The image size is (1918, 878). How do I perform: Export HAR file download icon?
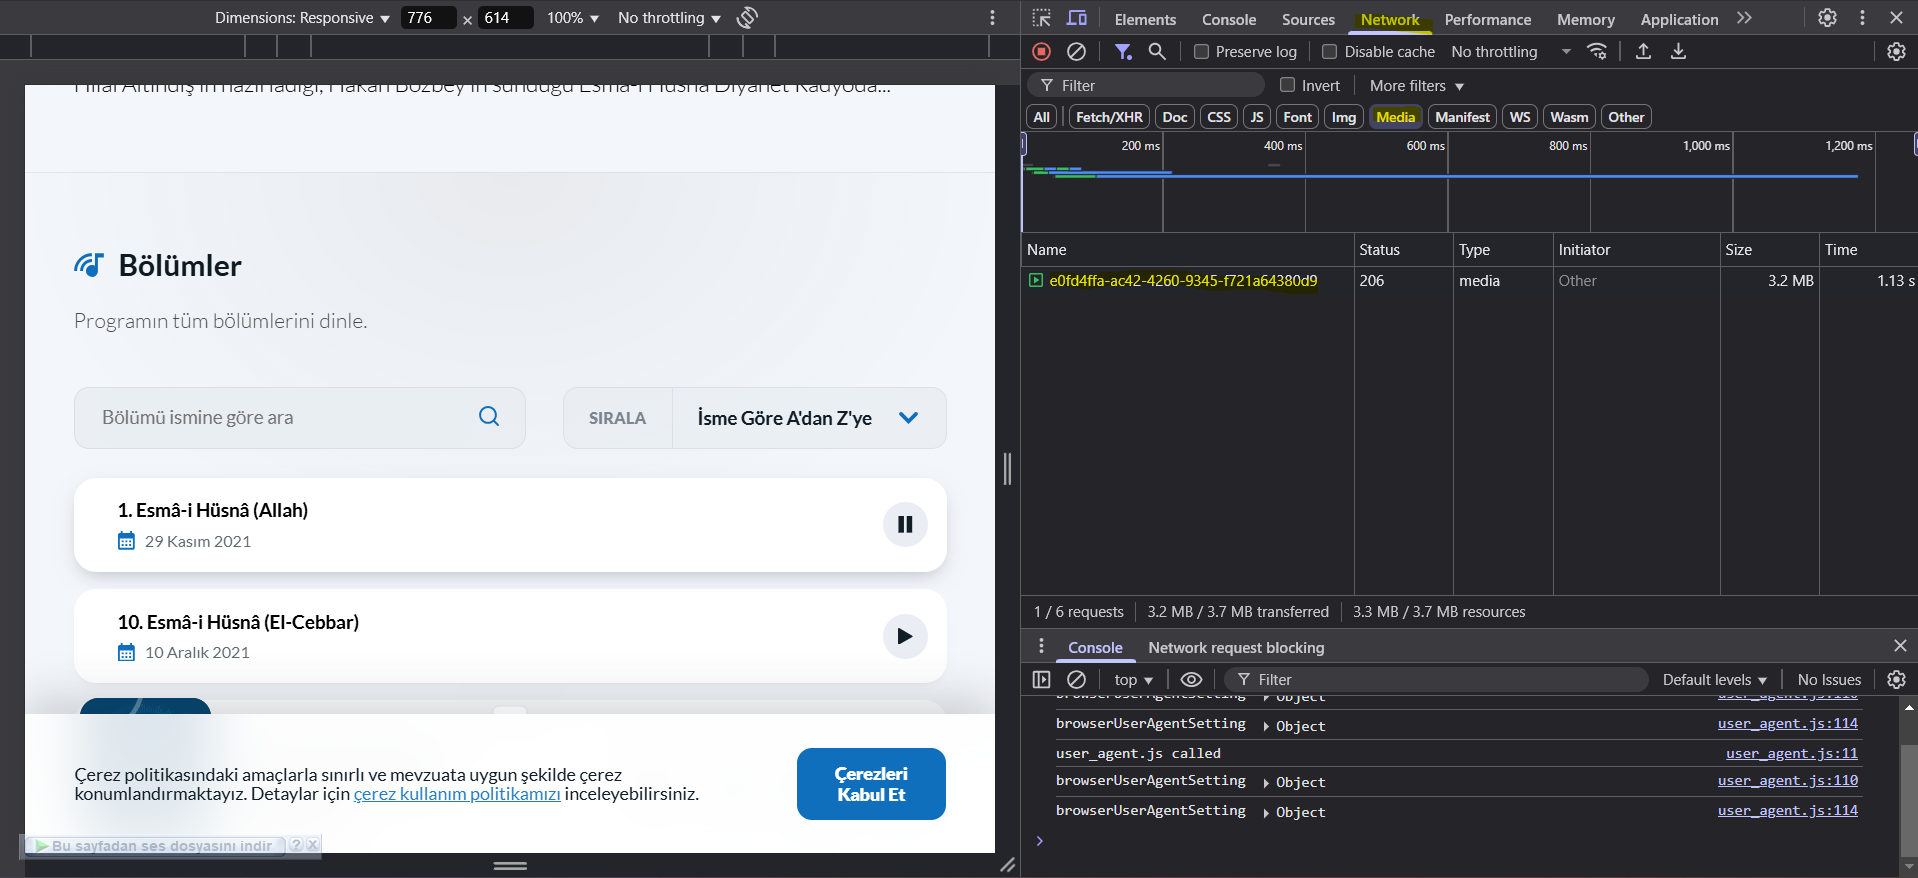[1679, 51]
